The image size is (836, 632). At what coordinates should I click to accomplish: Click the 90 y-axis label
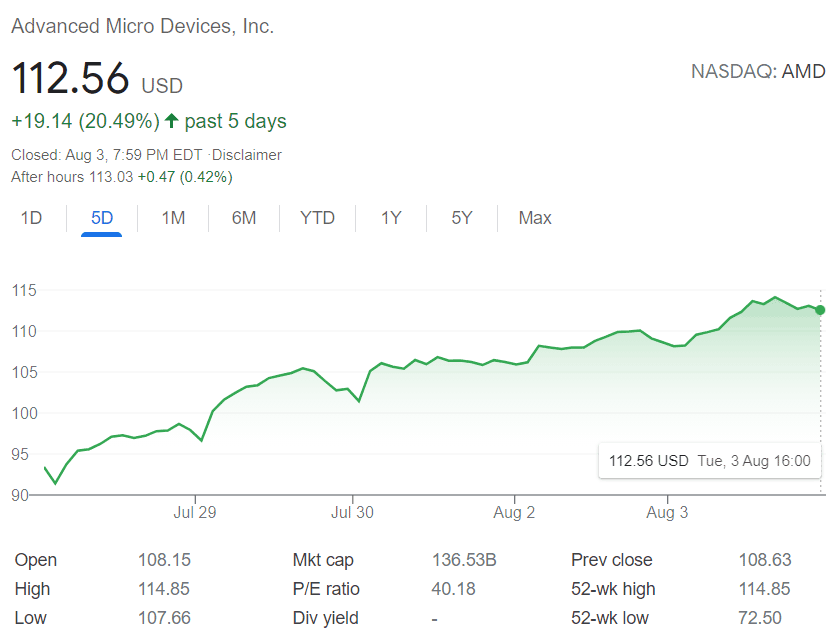(20, 495)
